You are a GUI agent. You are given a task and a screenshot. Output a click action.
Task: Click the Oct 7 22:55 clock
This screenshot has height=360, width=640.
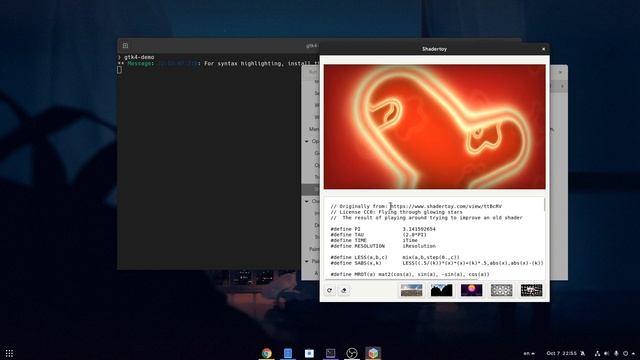(562, 353)
